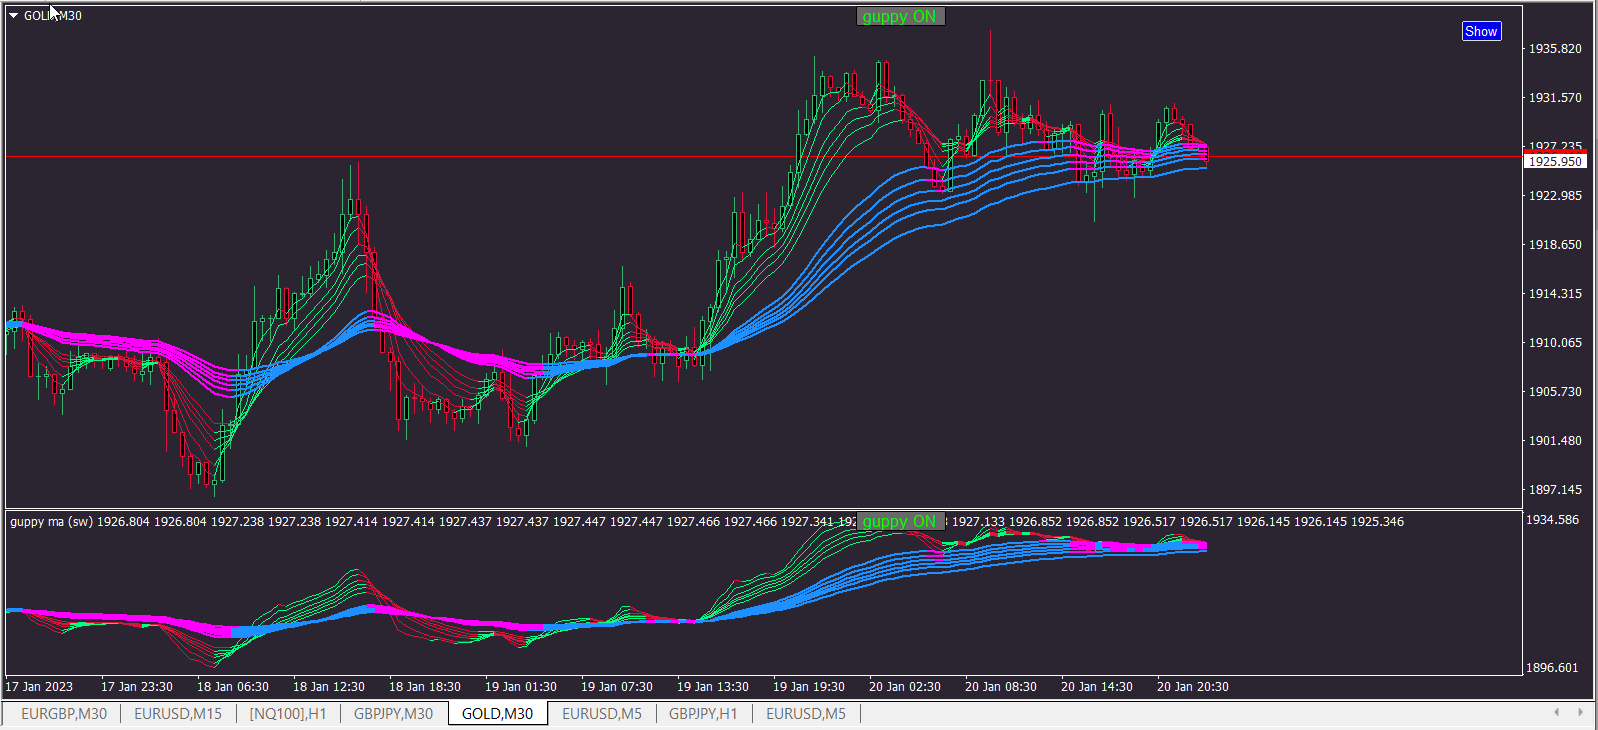Click the 18 Jan 06:30 time axis label
The width and height of the screenshot is (1598, 730).
[x=232, y=687]
